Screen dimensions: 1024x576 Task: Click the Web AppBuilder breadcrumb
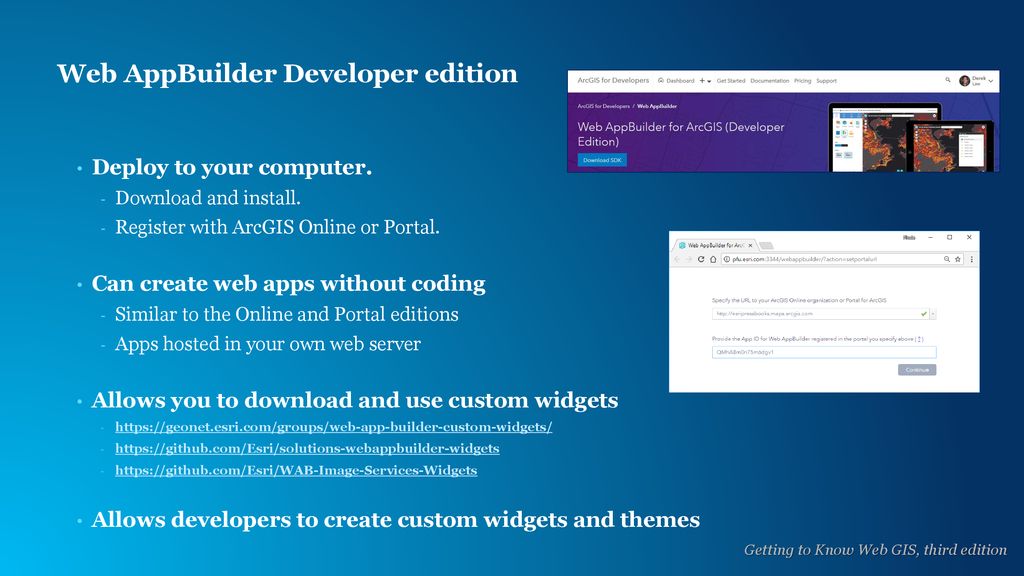[x=657, y=106]
